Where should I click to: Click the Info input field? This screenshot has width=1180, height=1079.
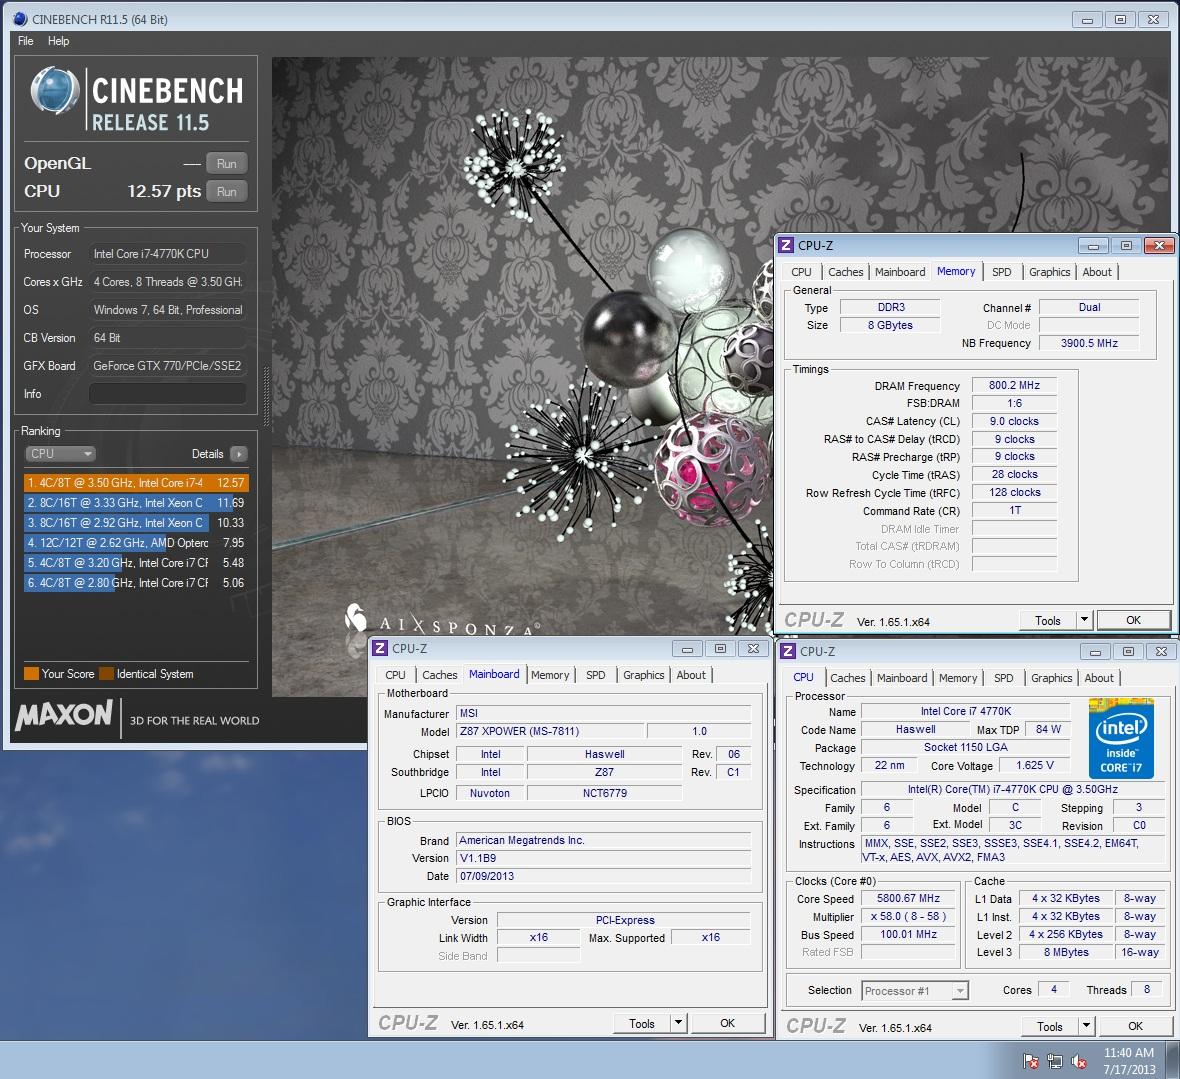pos(168,394)
